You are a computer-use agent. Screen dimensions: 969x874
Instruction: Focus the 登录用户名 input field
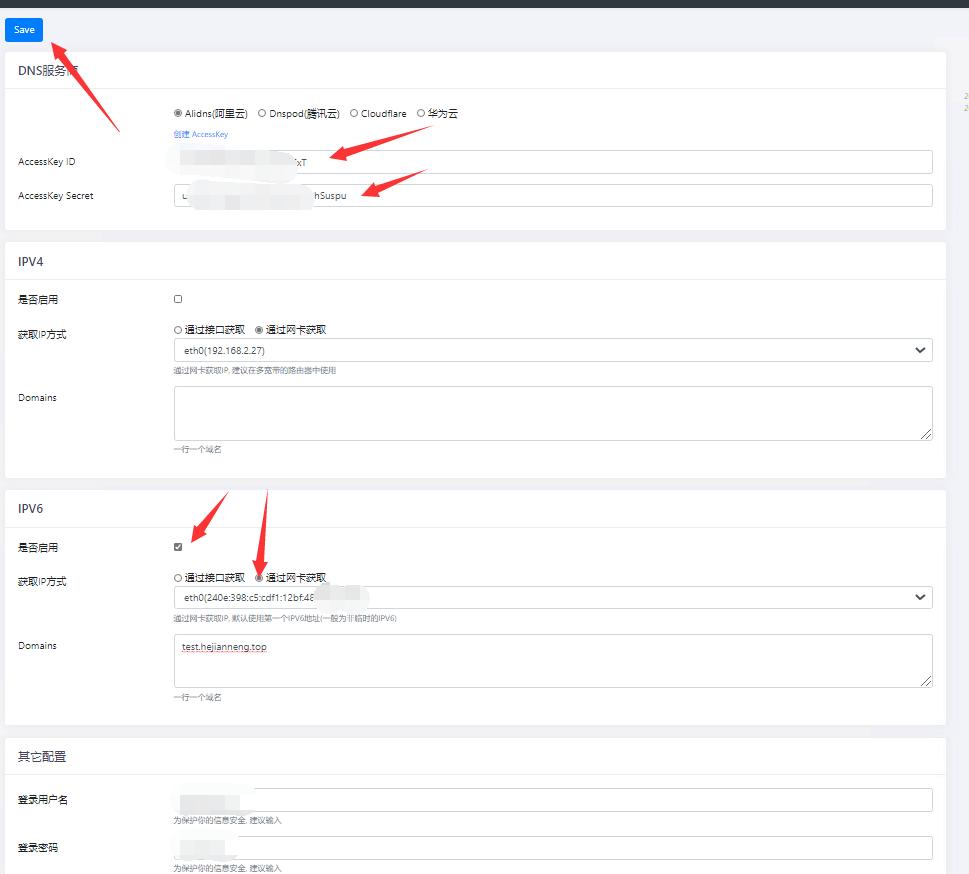tap(553, 800)
